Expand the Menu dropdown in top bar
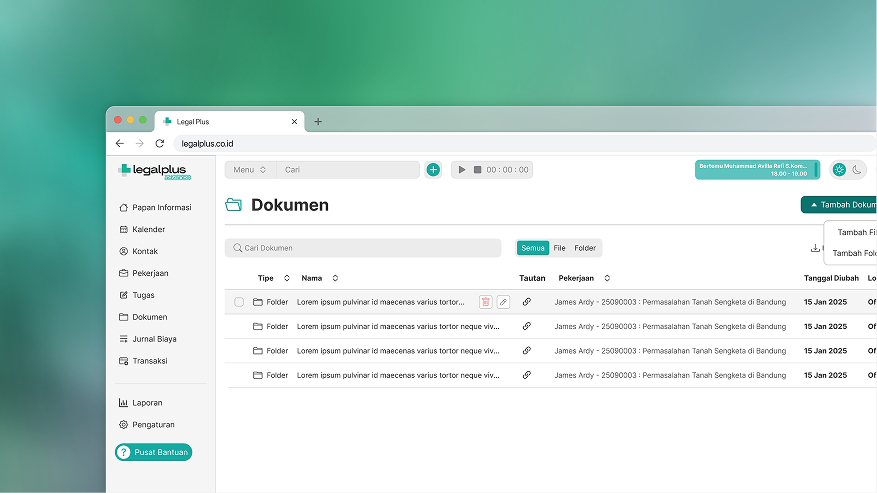Screen dimensions: 877x493 coord(249,170)
